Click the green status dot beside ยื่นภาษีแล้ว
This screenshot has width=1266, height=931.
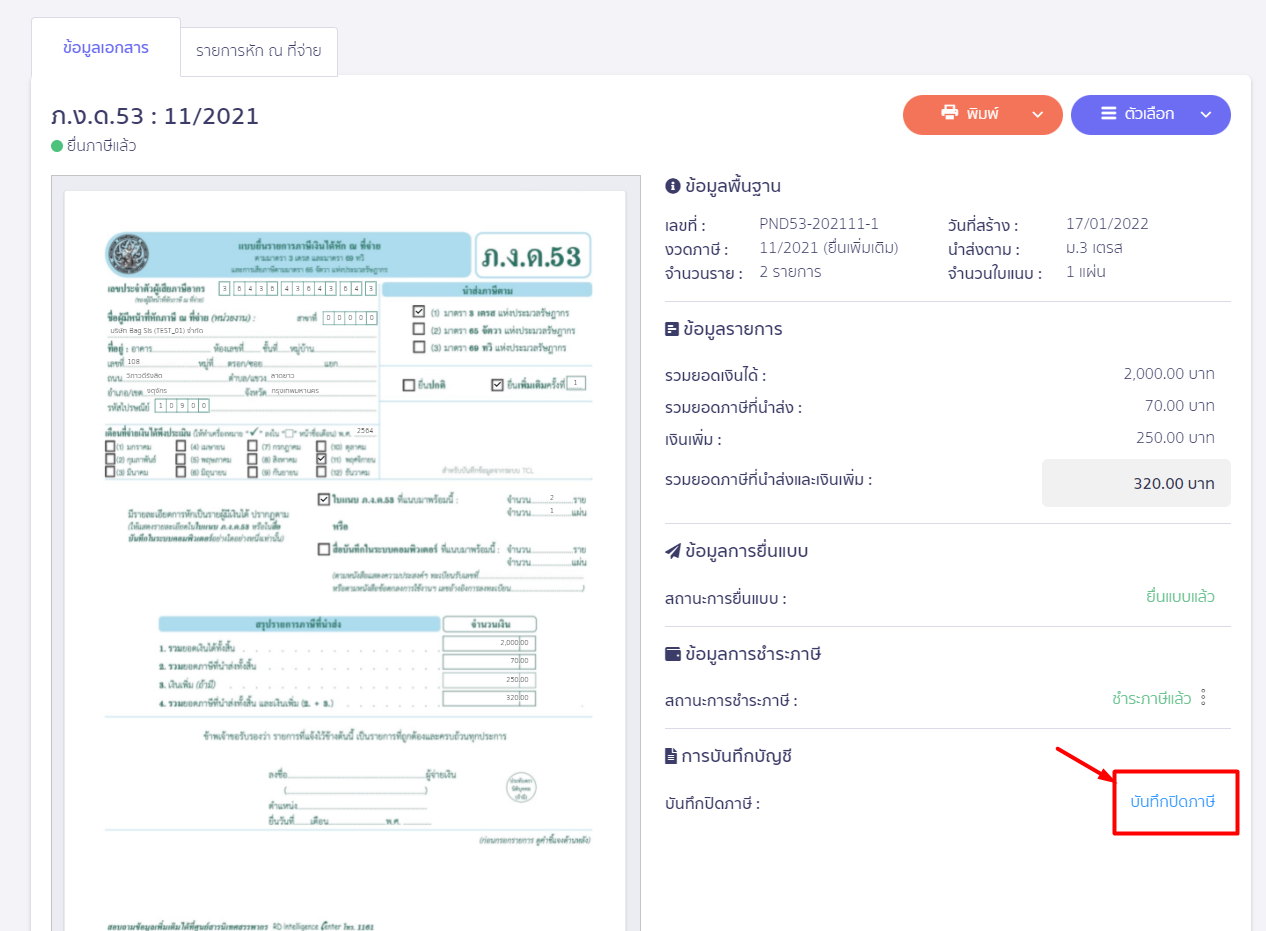pos(57,146)
